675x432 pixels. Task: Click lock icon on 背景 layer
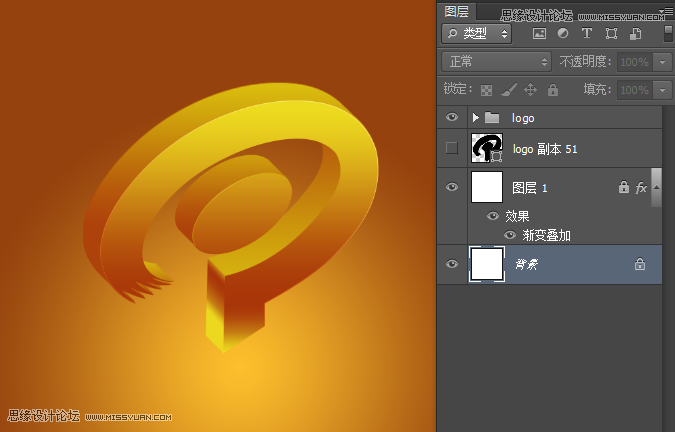coord(640,264)
